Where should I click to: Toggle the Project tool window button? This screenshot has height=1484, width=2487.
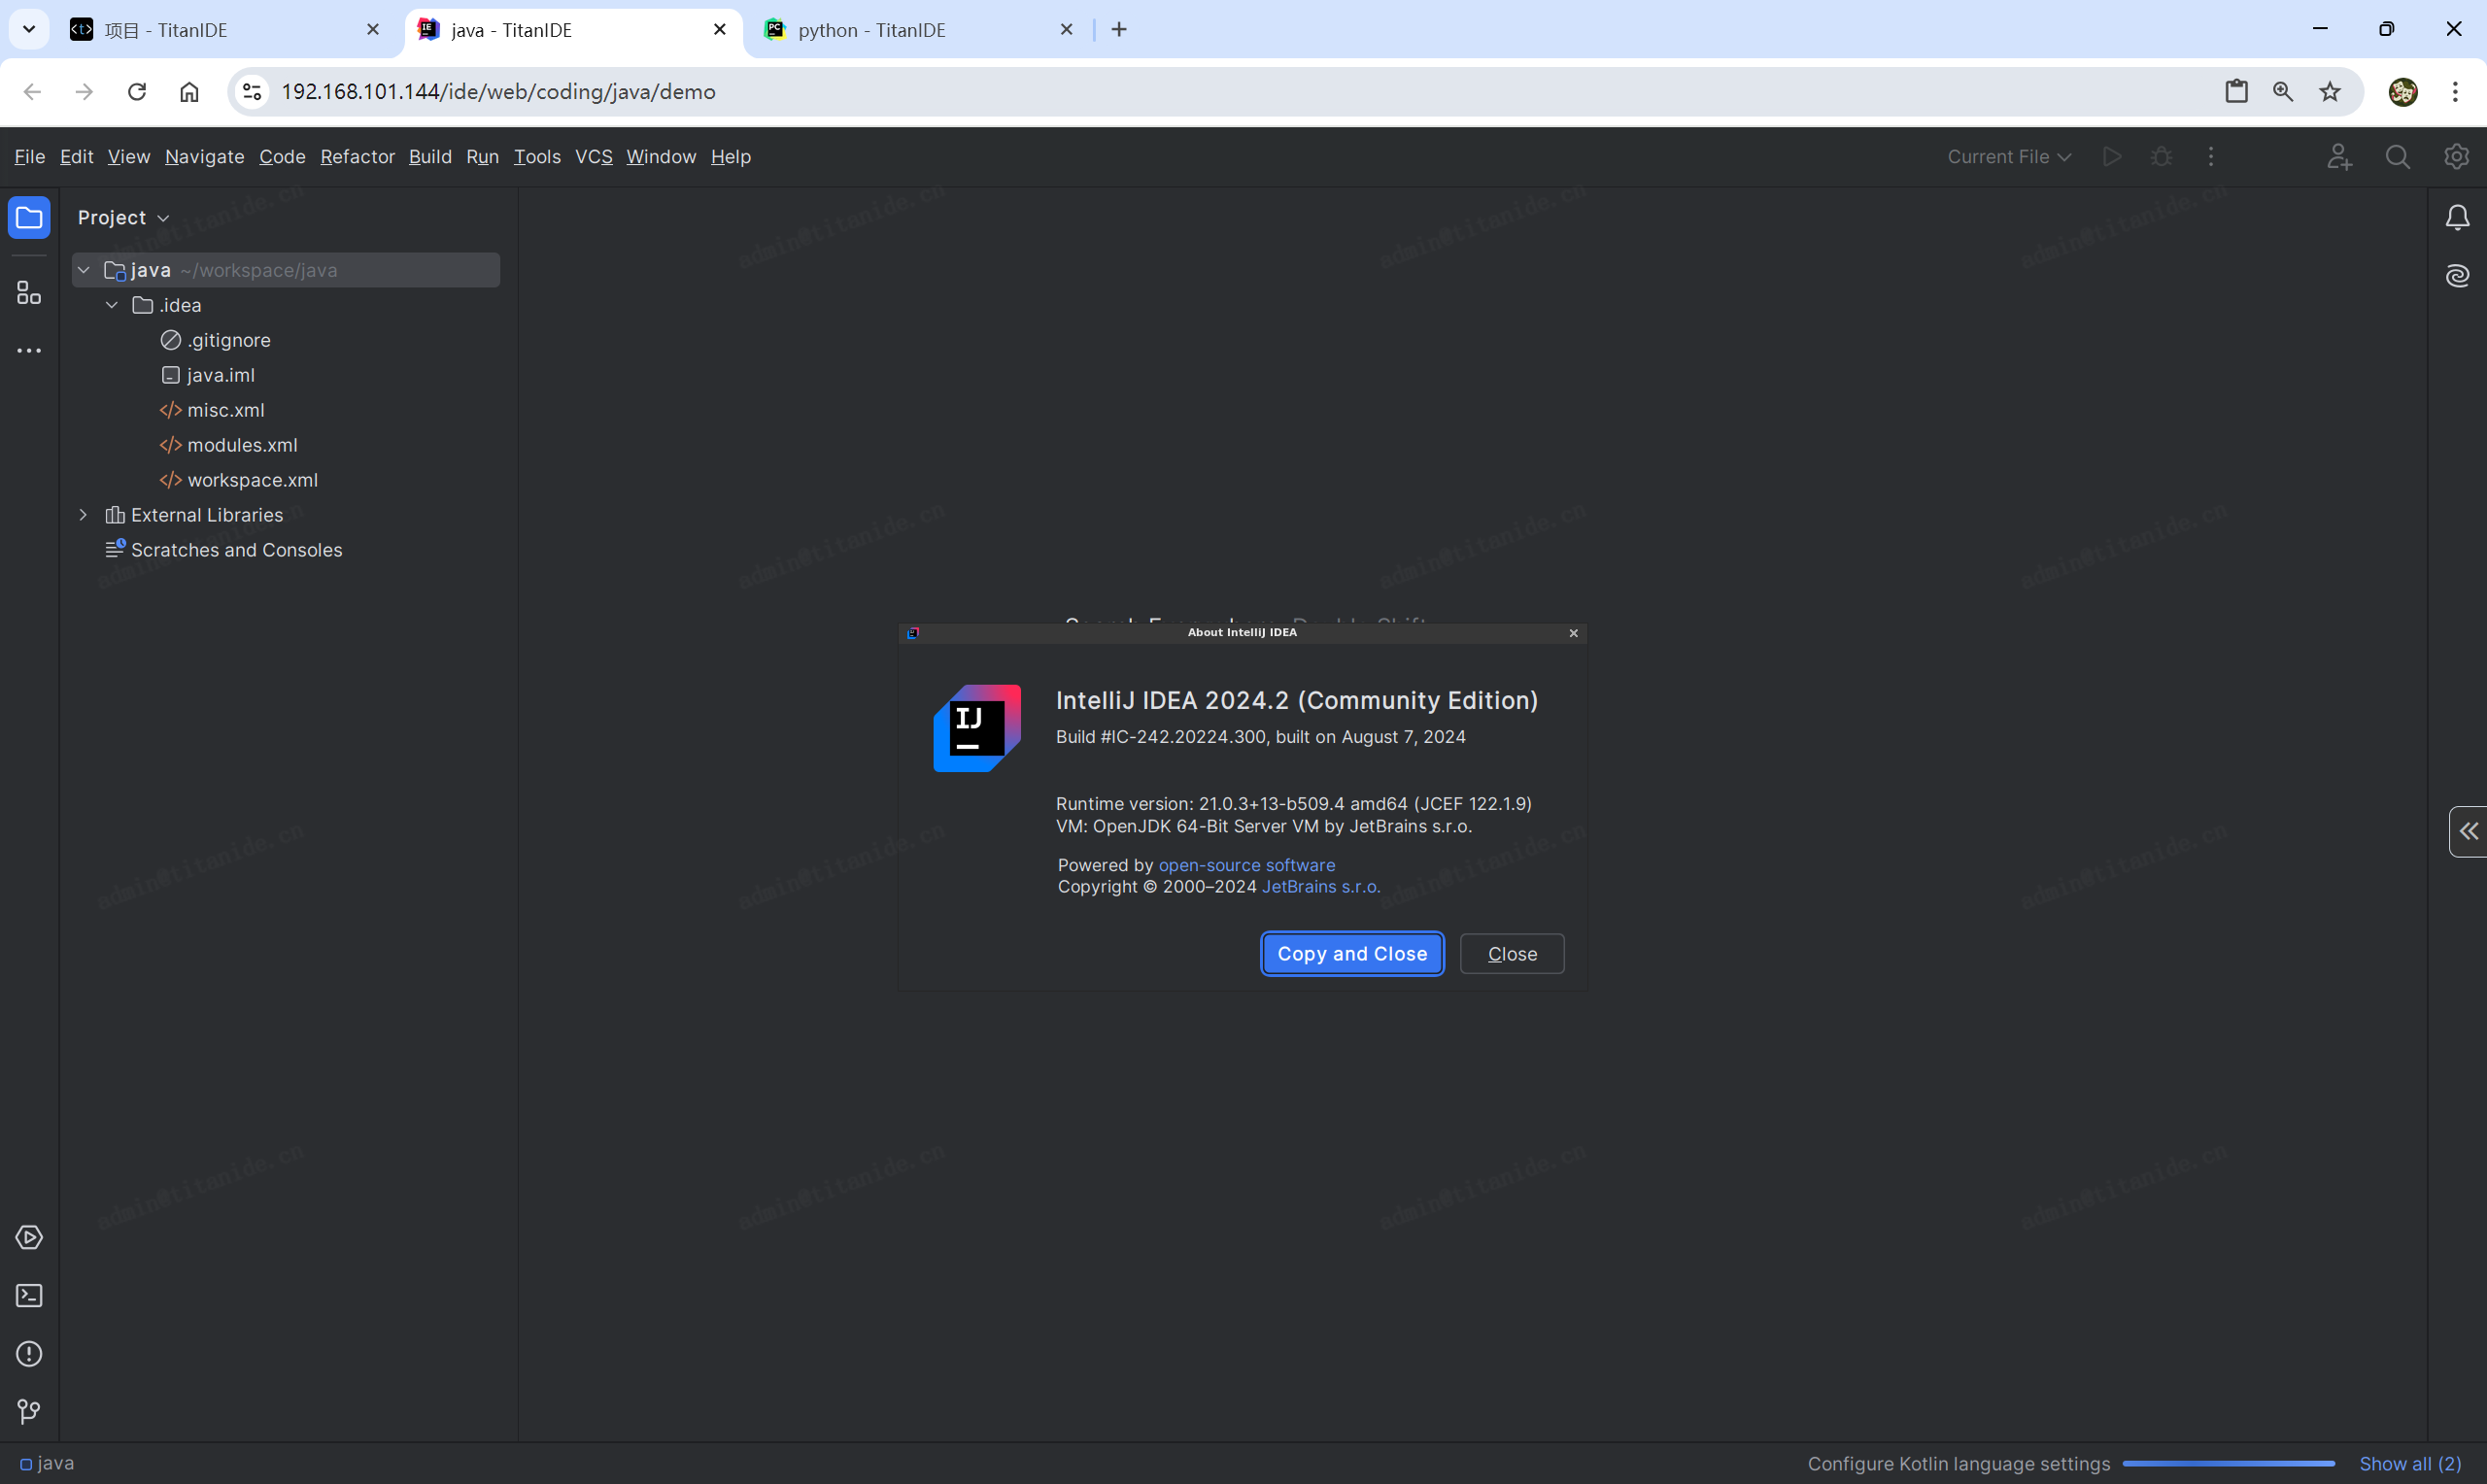[x=29, y=218]
